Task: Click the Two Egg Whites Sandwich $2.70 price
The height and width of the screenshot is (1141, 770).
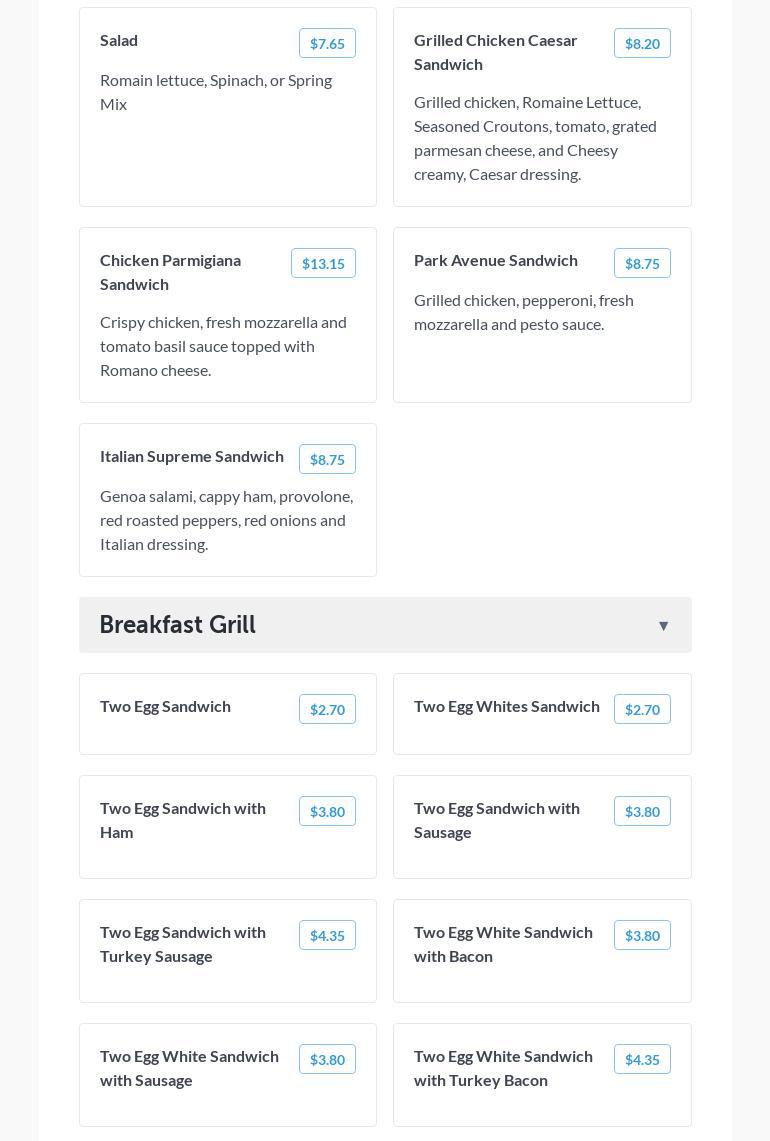Action: (x=642, y=709)
